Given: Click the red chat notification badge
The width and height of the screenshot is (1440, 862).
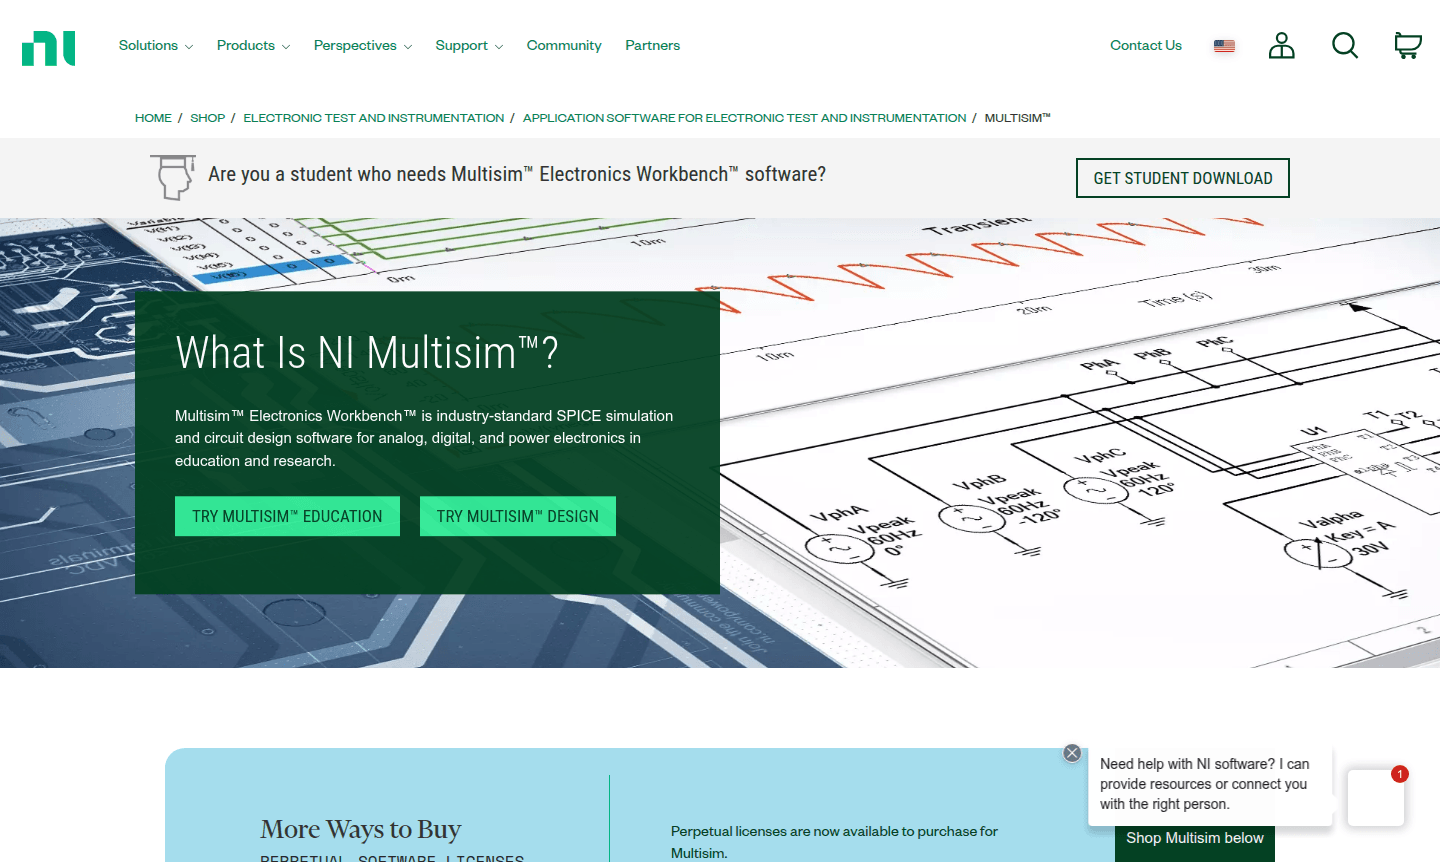Looking at the screenshot, I should click(x=1399, y=774).
